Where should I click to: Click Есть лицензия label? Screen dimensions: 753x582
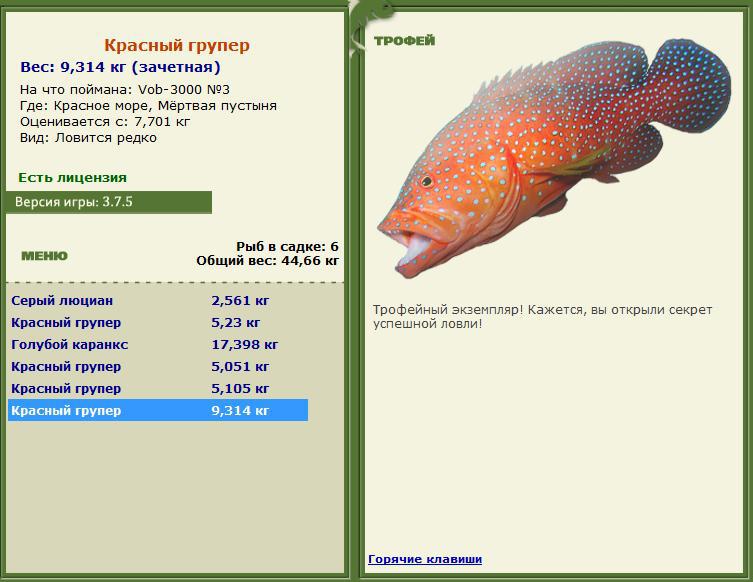73,178
